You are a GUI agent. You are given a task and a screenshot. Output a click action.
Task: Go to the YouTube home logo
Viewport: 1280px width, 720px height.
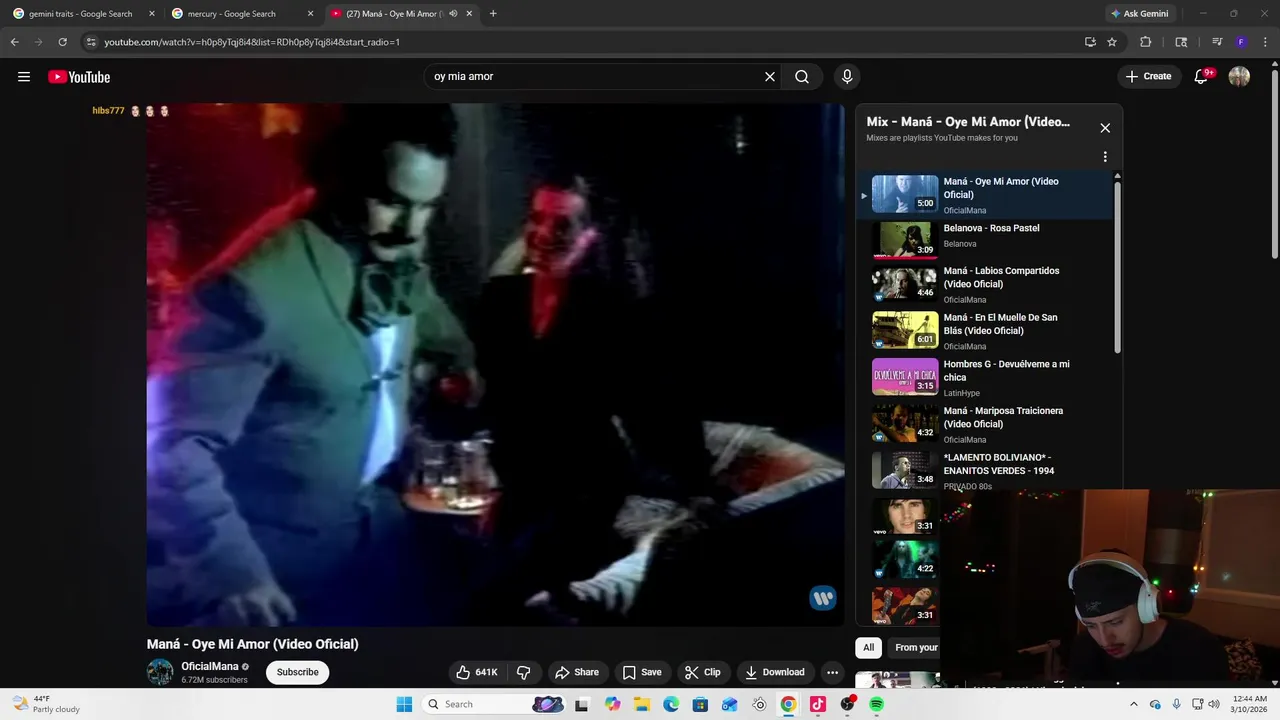[x=79, y=77]
